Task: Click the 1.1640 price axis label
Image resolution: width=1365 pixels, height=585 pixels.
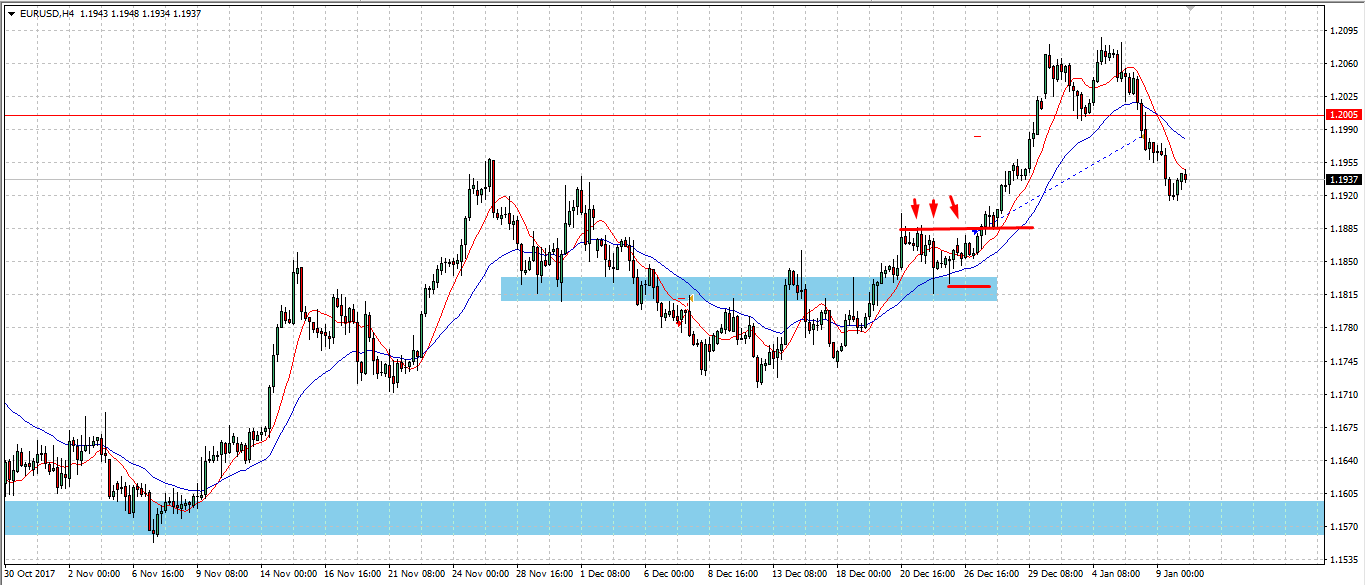Action: click(1342, 461)
